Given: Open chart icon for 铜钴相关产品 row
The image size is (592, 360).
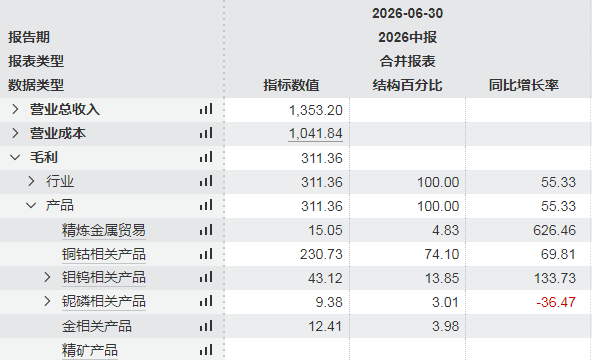Looking at the screenshot, I should tap(206, 254).
